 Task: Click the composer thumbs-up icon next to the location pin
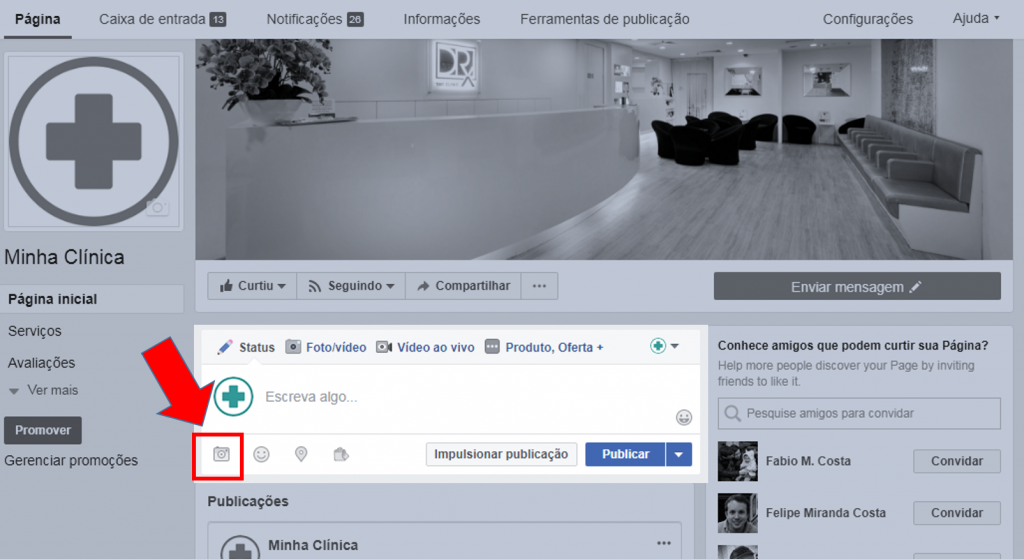(341, 454)
